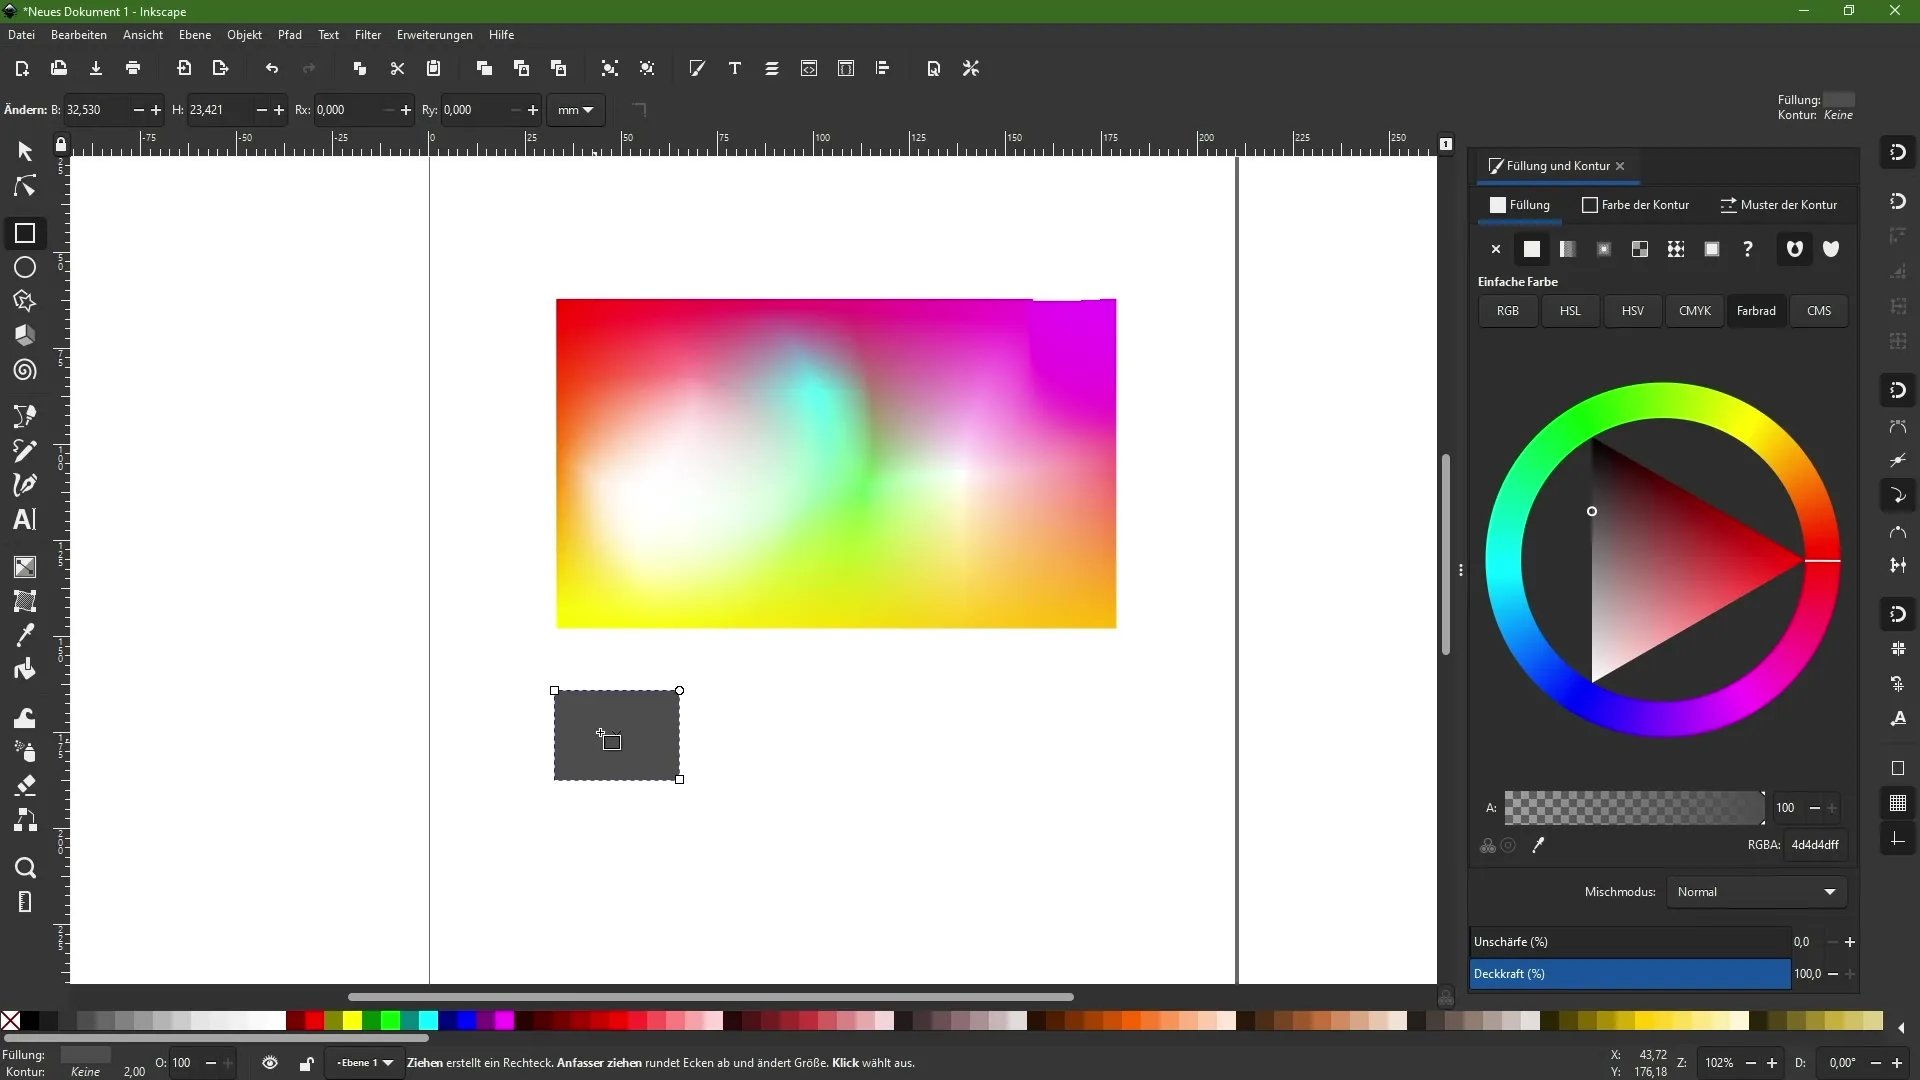This screenshot has width=1920, height=1080.
Task: Select the CMYK color mode button
Action: 1695,311
